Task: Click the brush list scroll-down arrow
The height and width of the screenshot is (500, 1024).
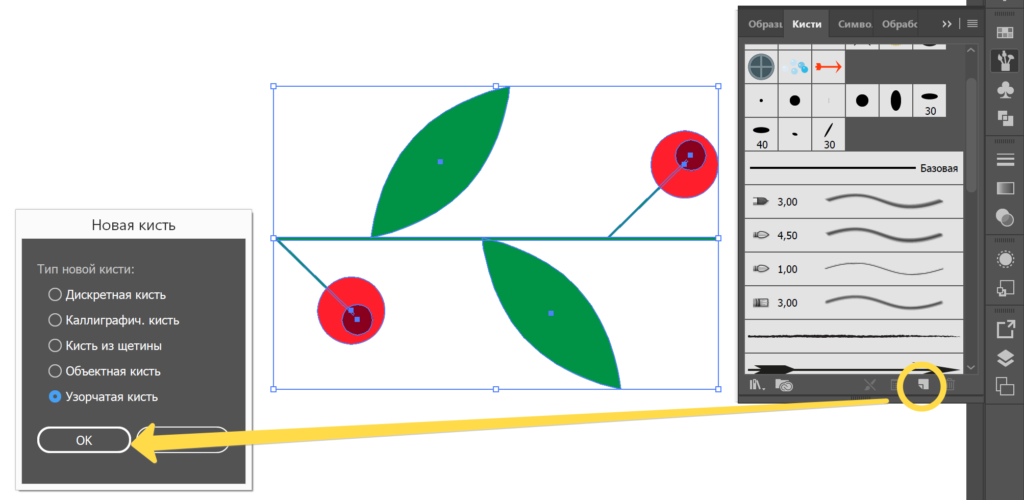Action: tap(970, 367)
